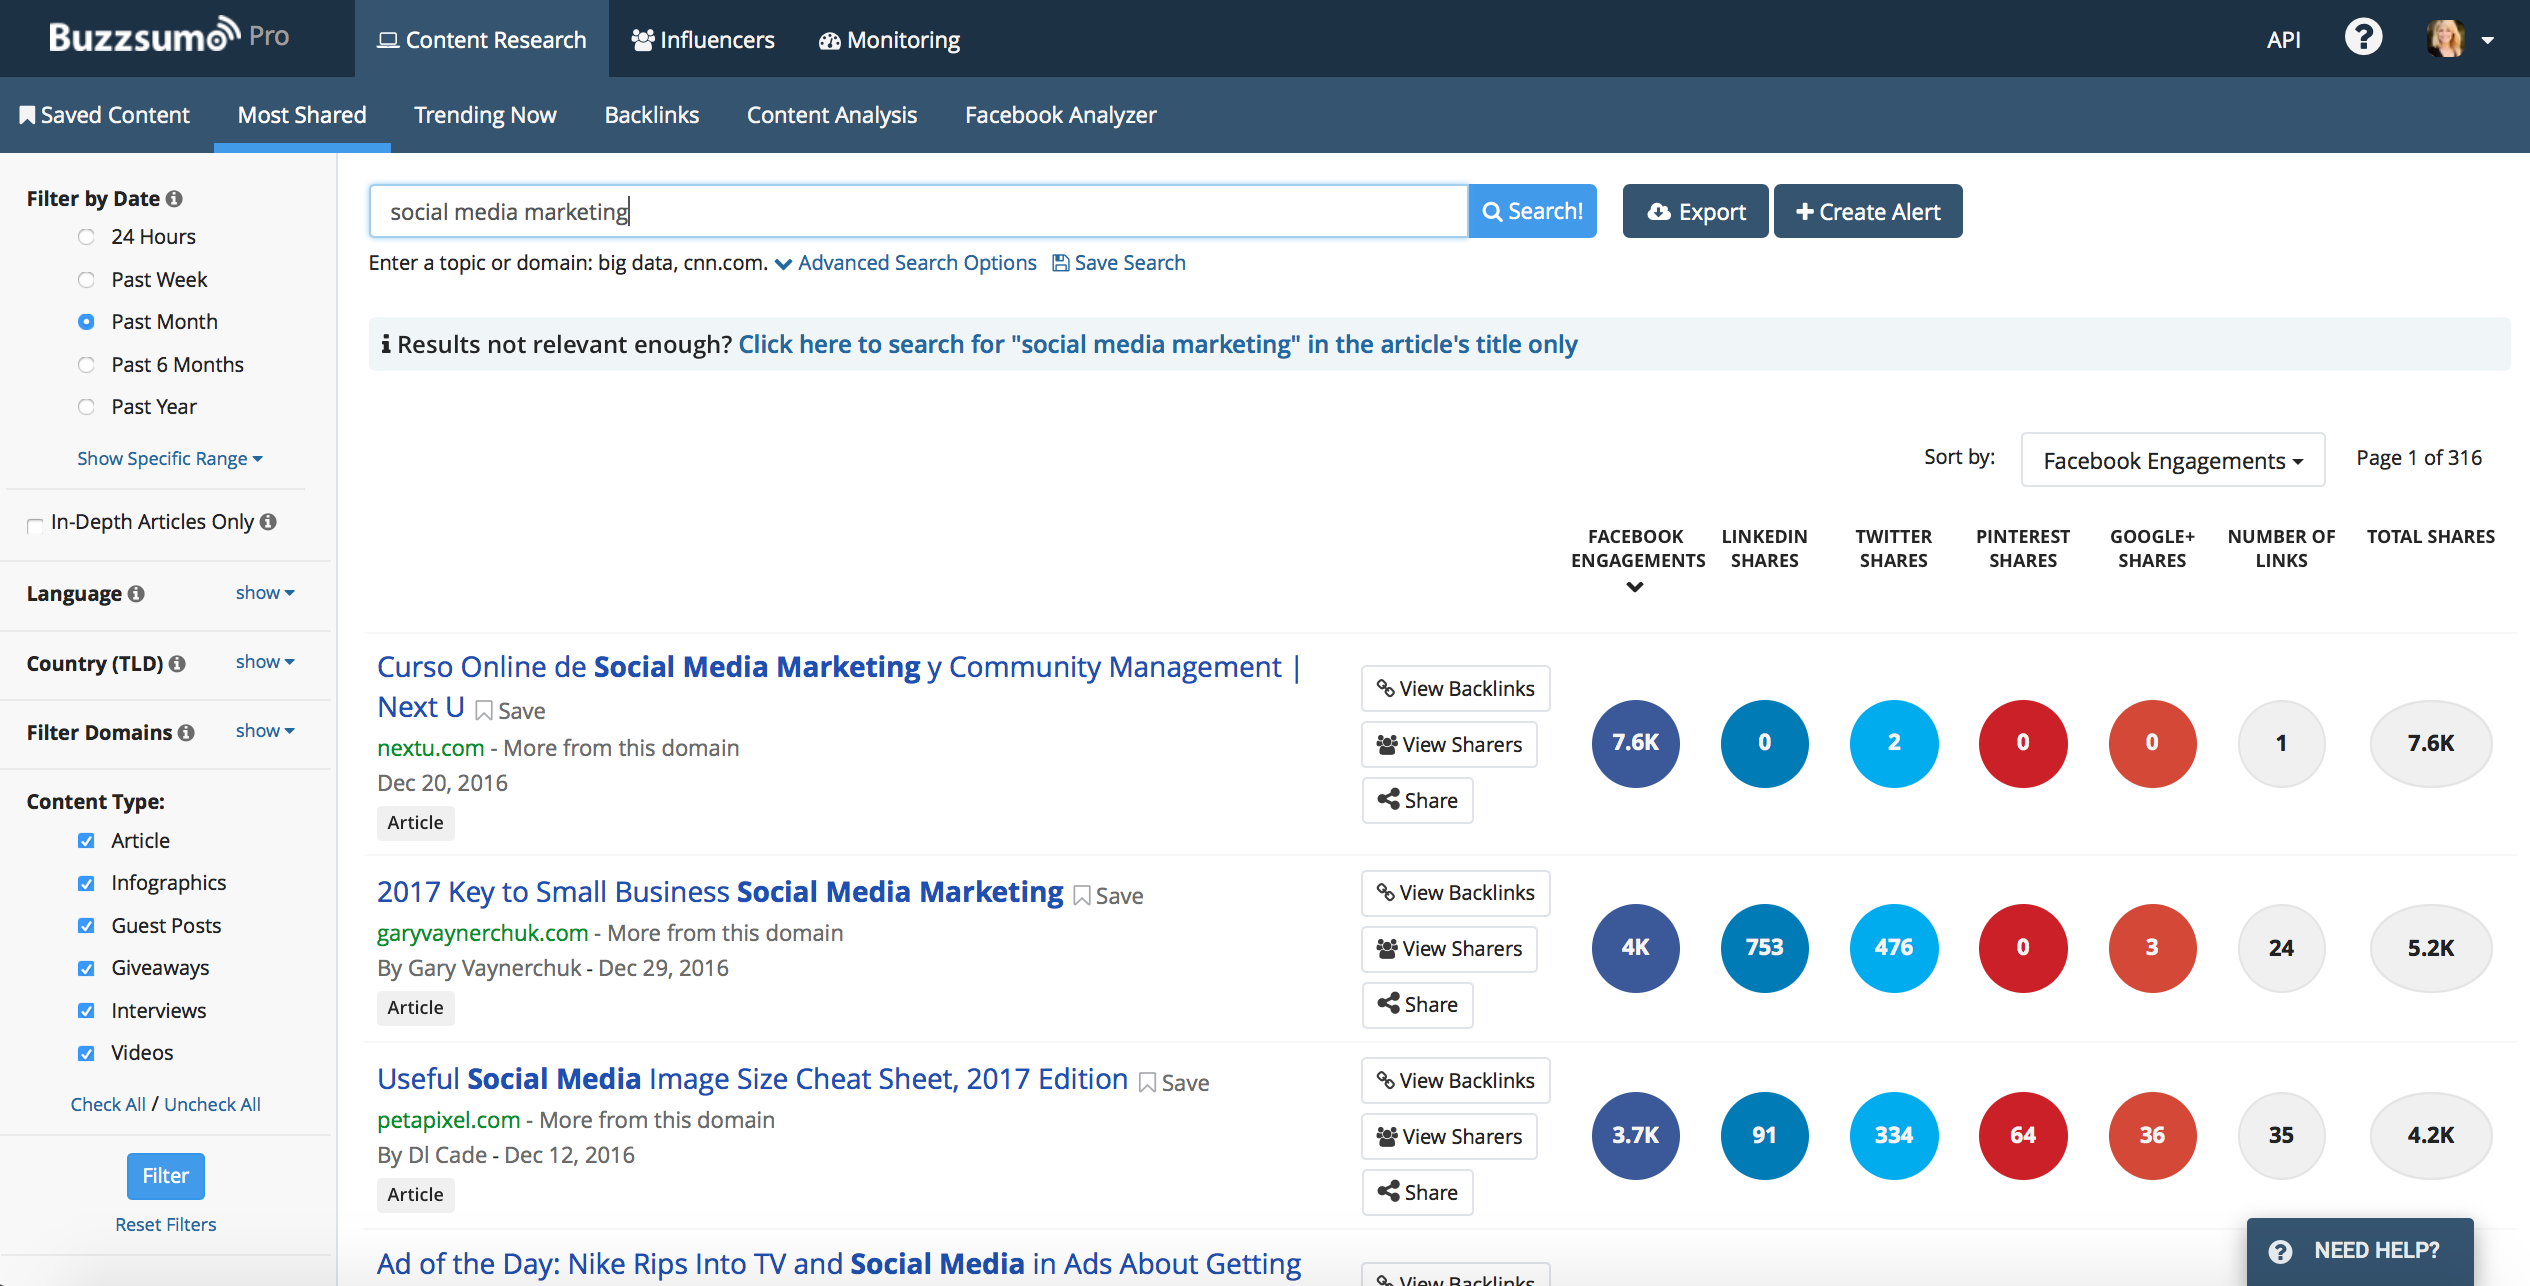Click the Language info icon

(x=137, y=594)
